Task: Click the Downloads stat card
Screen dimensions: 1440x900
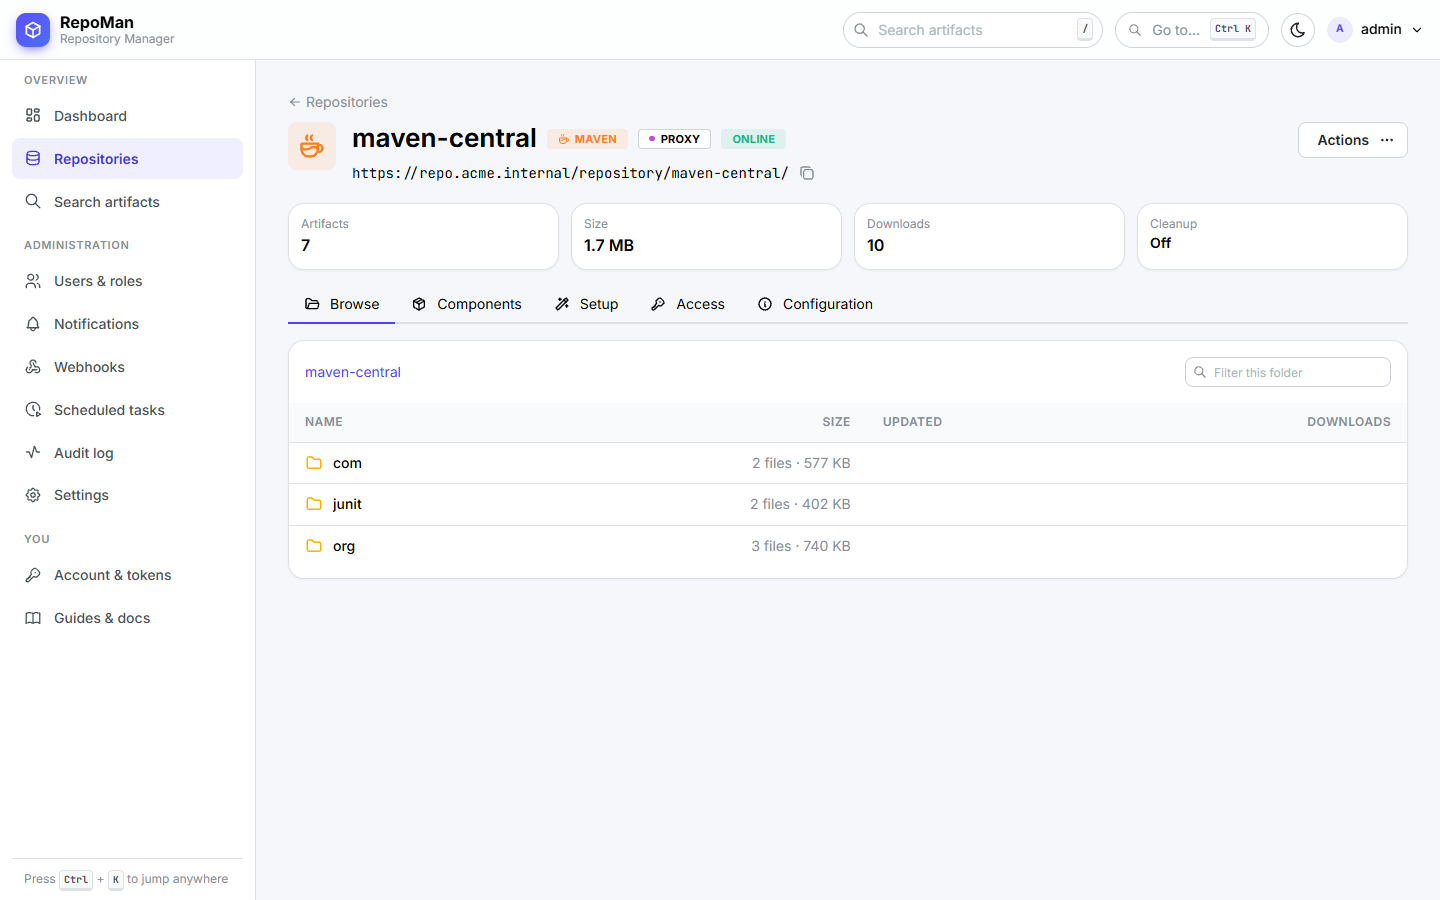Action: 989,236
